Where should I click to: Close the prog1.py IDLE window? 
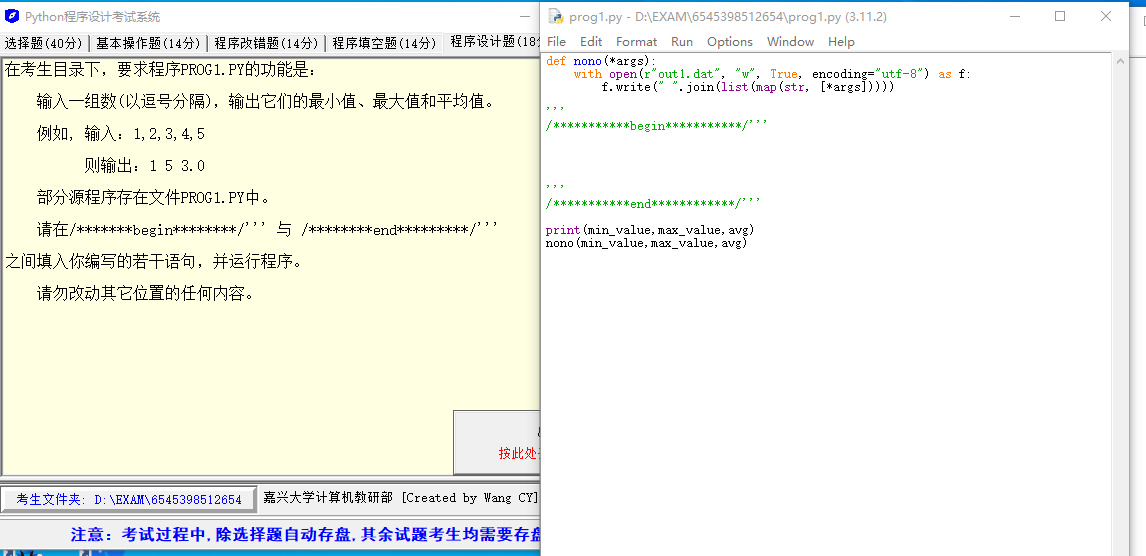click(1106, 16)
